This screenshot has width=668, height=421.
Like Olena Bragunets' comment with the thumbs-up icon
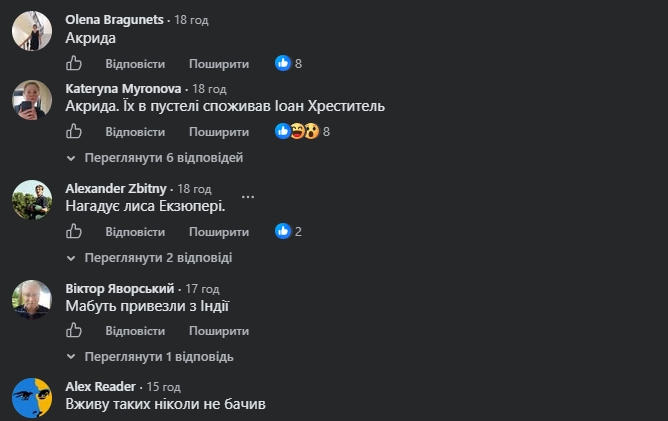74,63
